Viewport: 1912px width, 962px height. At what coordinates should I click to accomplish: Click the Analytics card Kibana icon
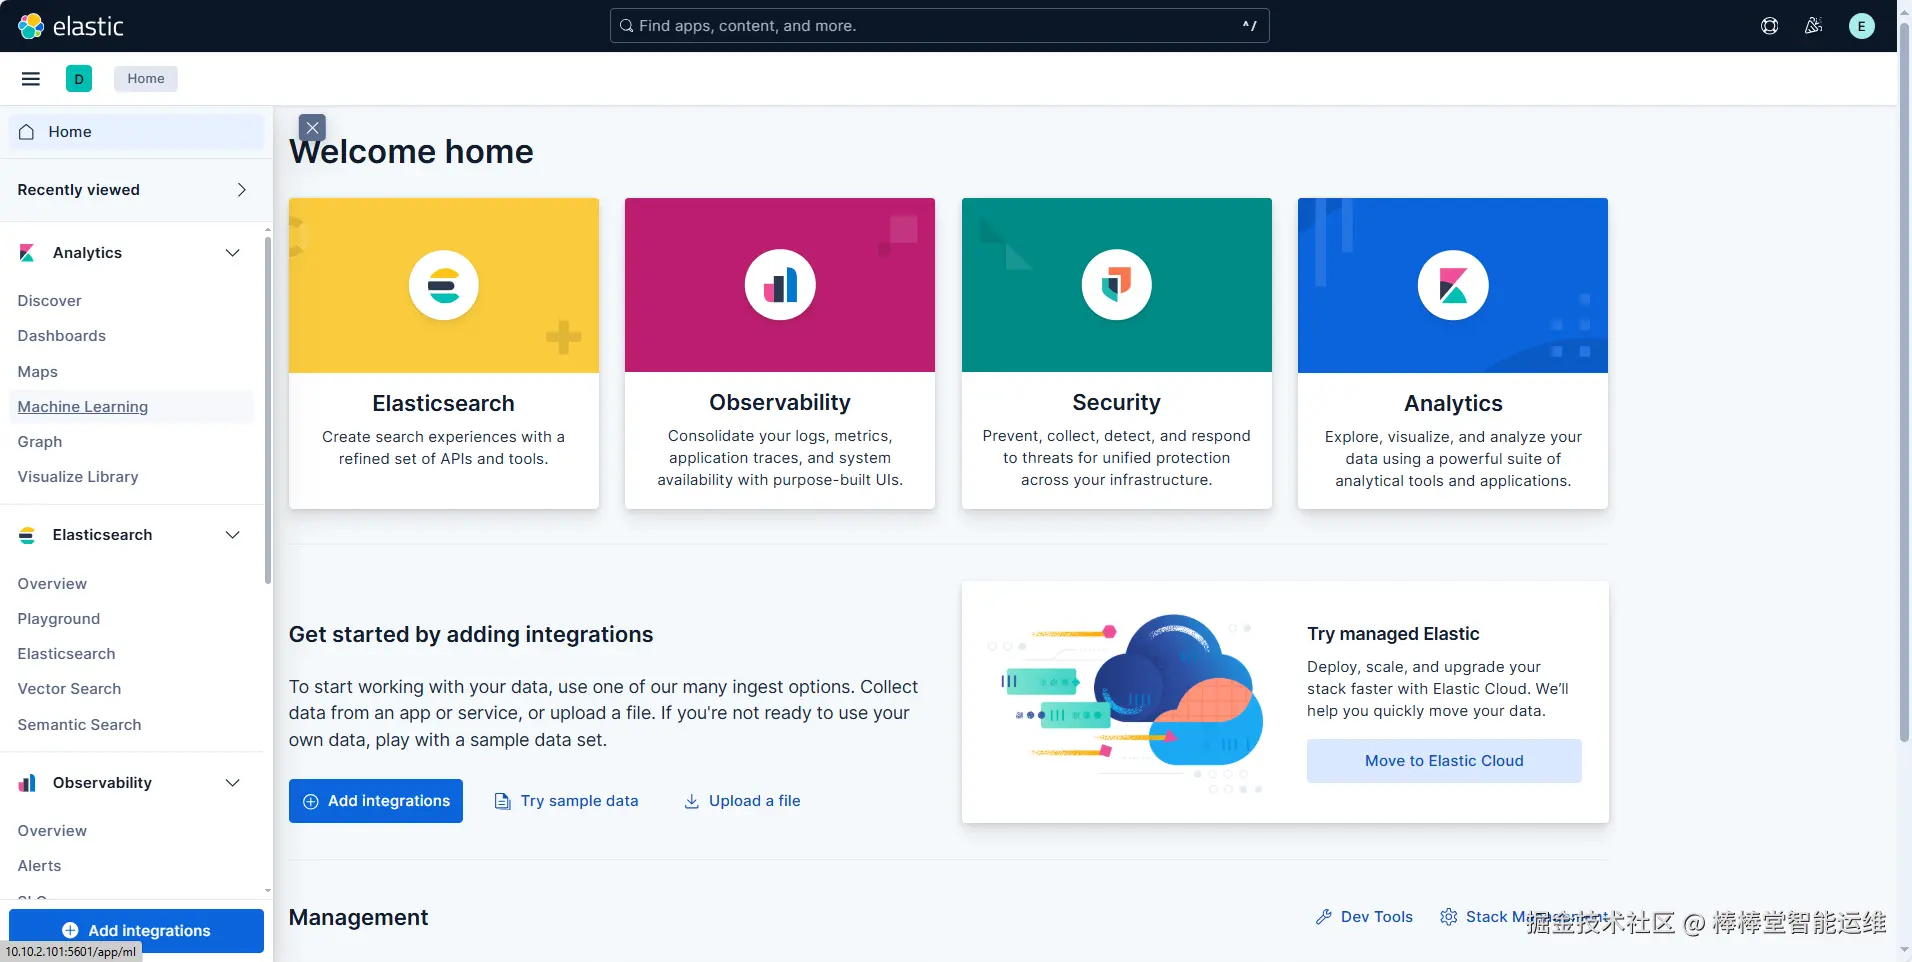(x=1453, y=285)
